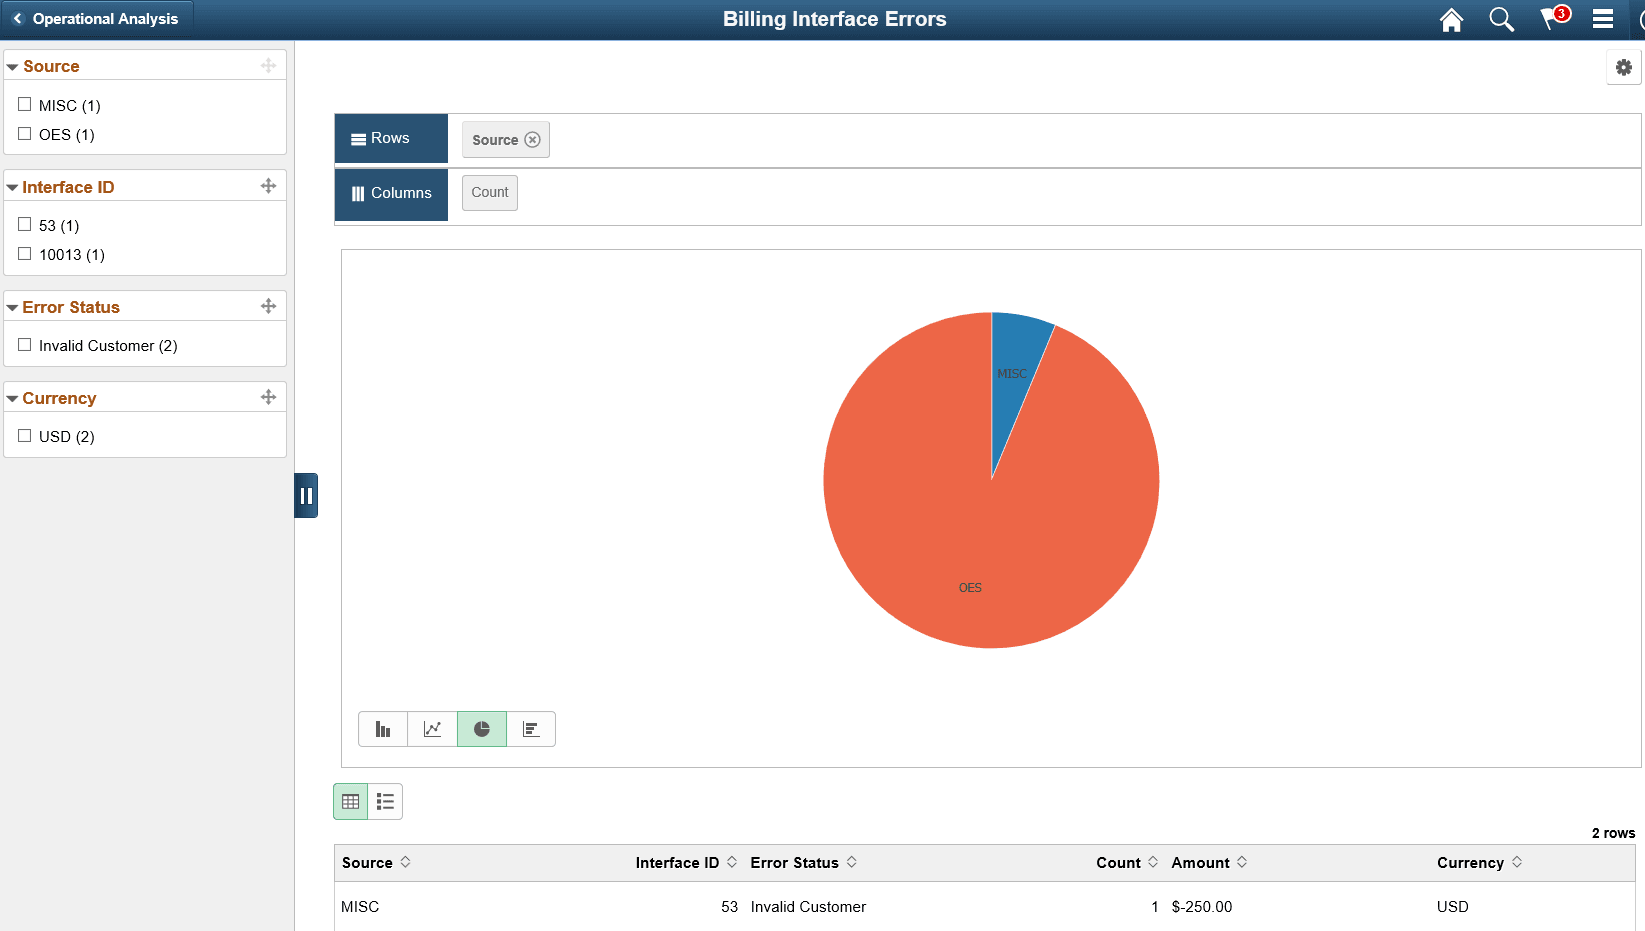Open the navigation hamburger menu
This screenshot has height=931, width=1645.
pyautogui.click(x=1601, y=19)
